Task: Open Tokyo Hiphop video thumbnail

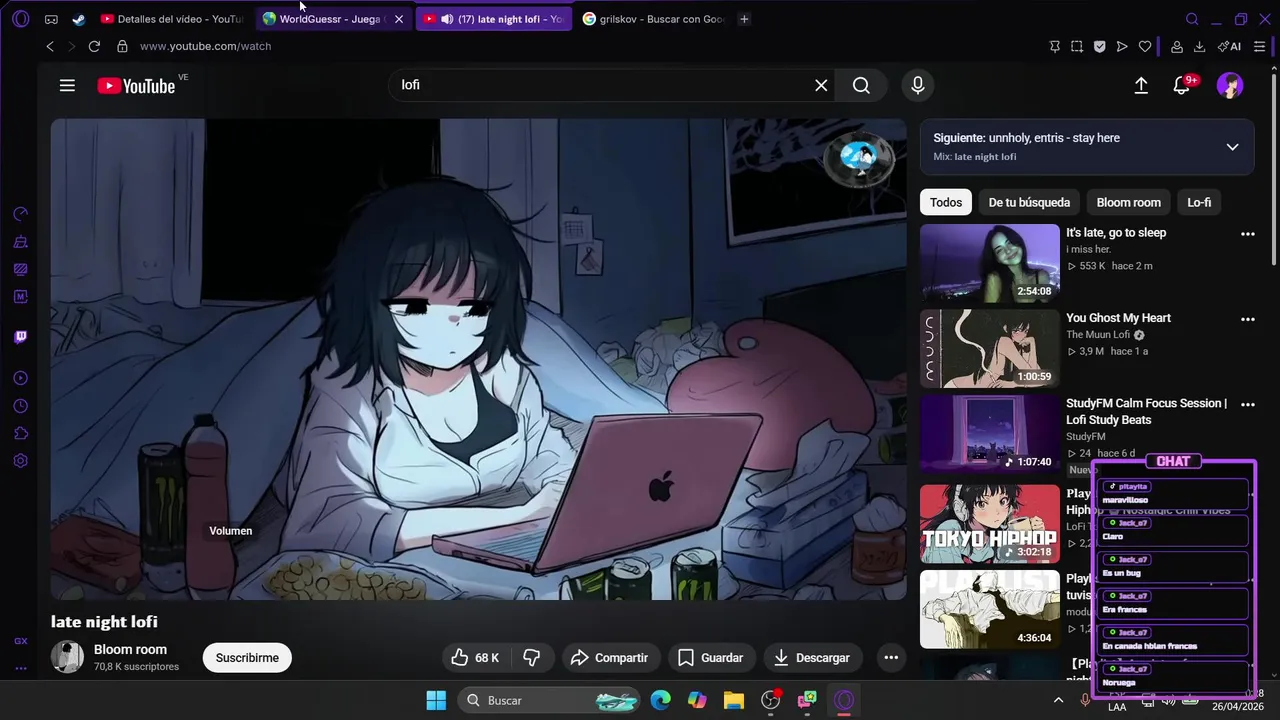Action: click(x=989, y=524)
